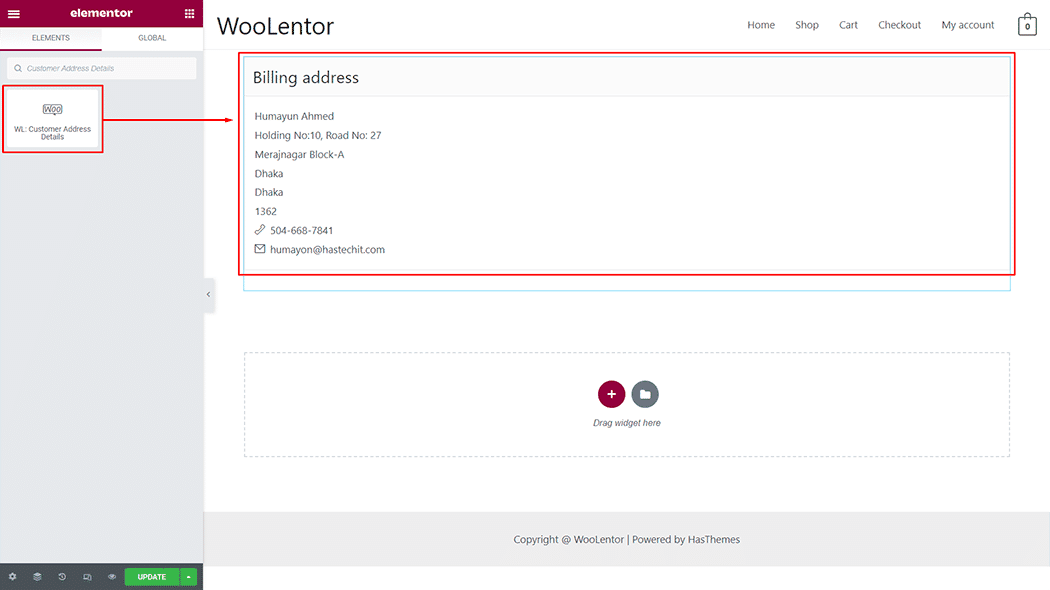Click the widget search field
This screenshot has width=1050, height=590.
tap(102, 68)
